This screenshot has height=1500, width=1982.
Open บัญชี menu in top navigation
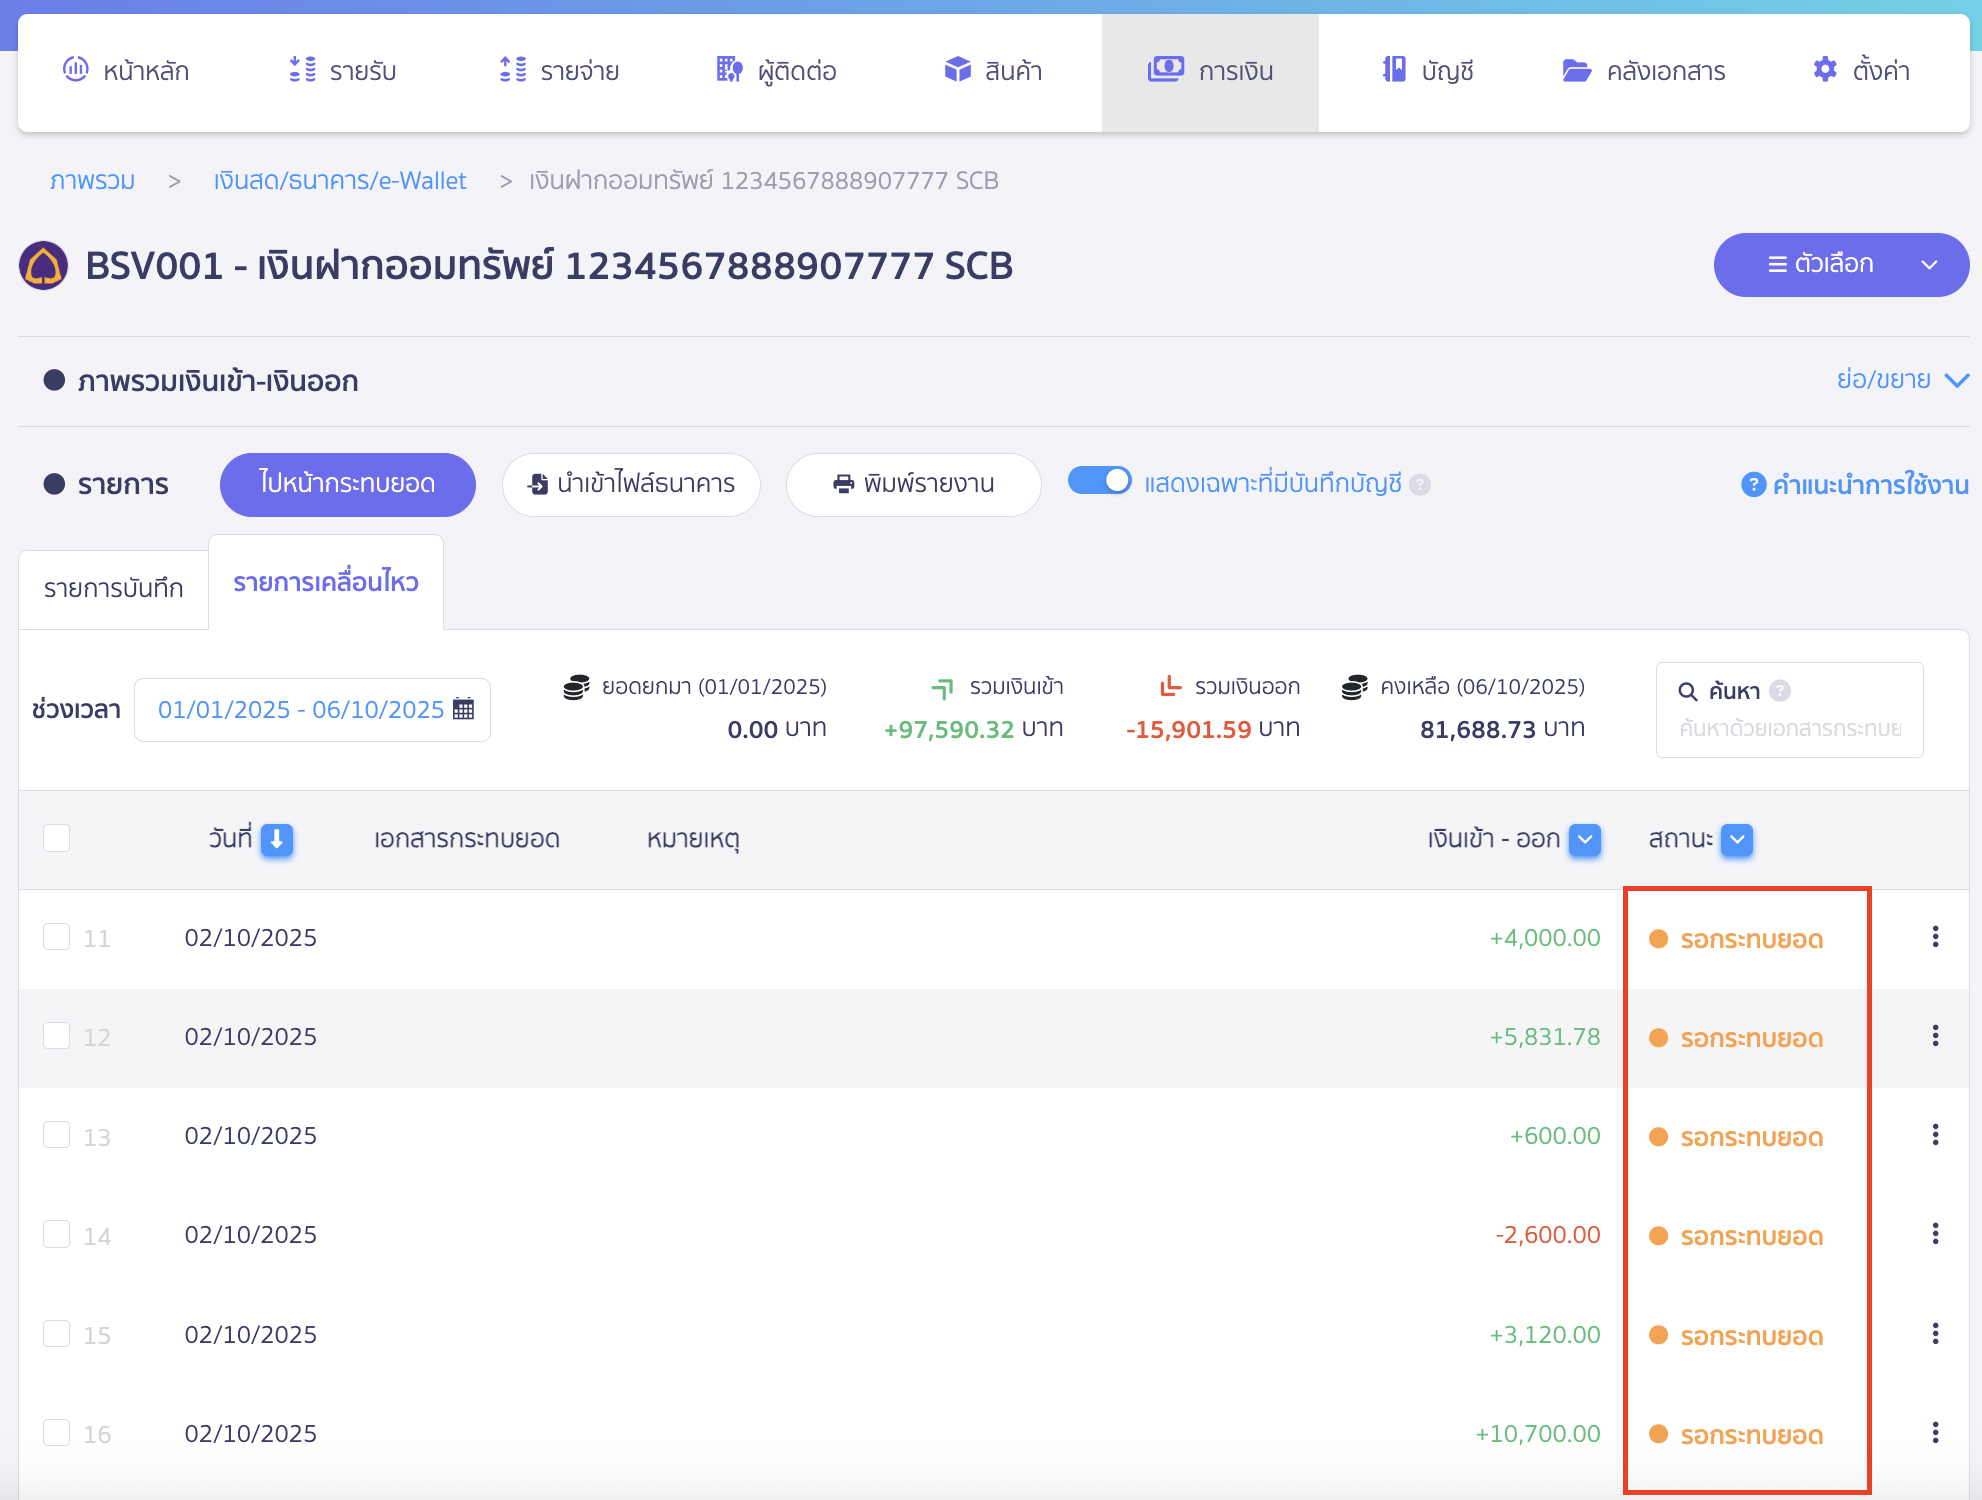click(1428, 71)
